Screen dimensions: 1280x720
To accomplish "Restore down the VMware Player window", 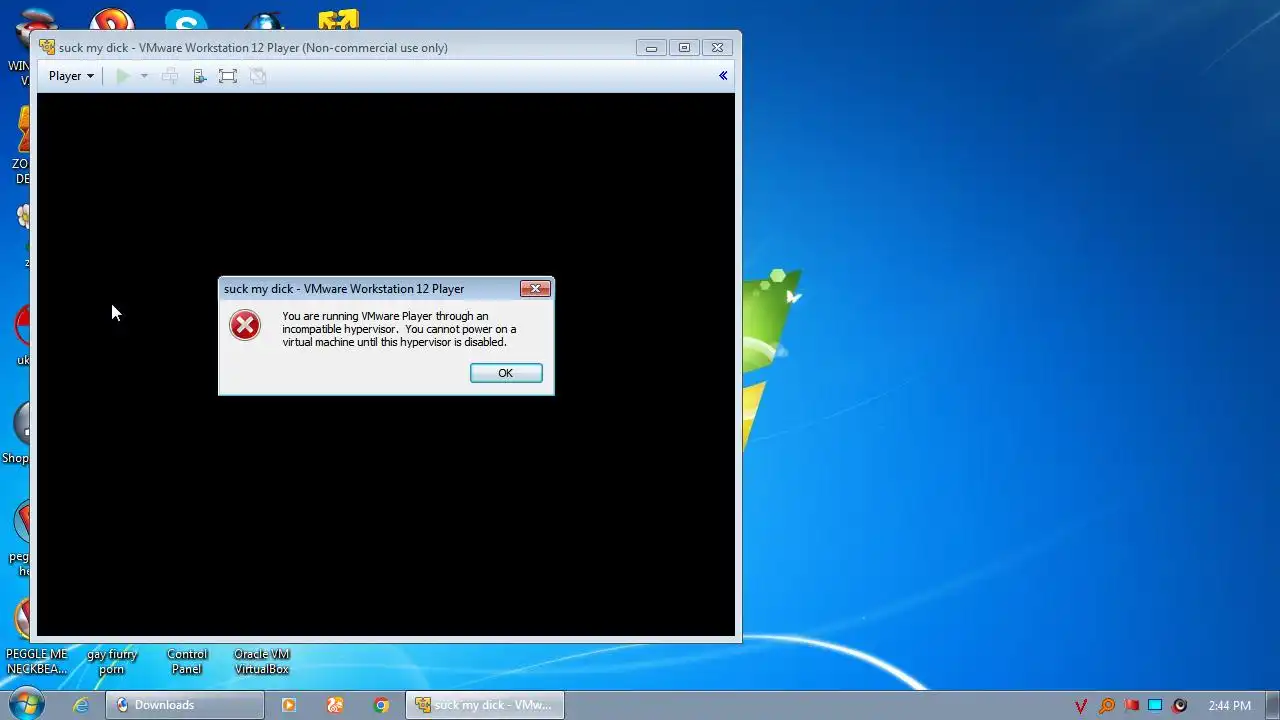I will point(684,47).
